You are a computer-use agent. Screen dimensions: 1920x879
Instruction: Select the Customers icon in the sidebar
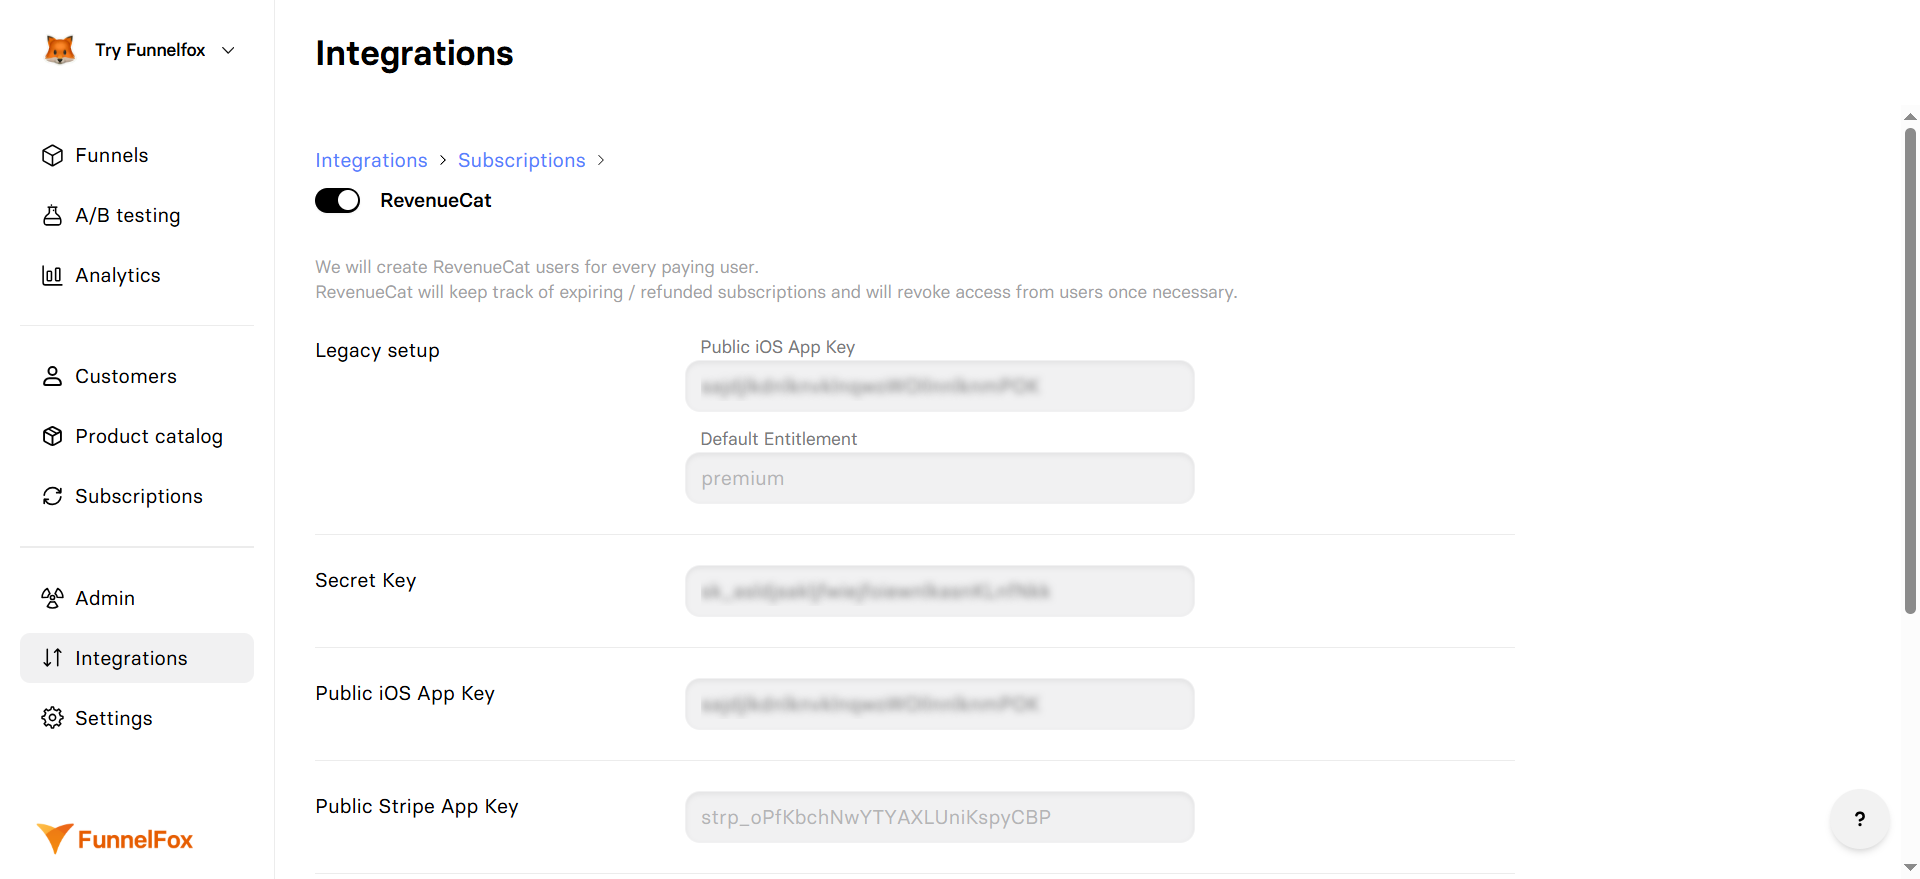(52, 376)
